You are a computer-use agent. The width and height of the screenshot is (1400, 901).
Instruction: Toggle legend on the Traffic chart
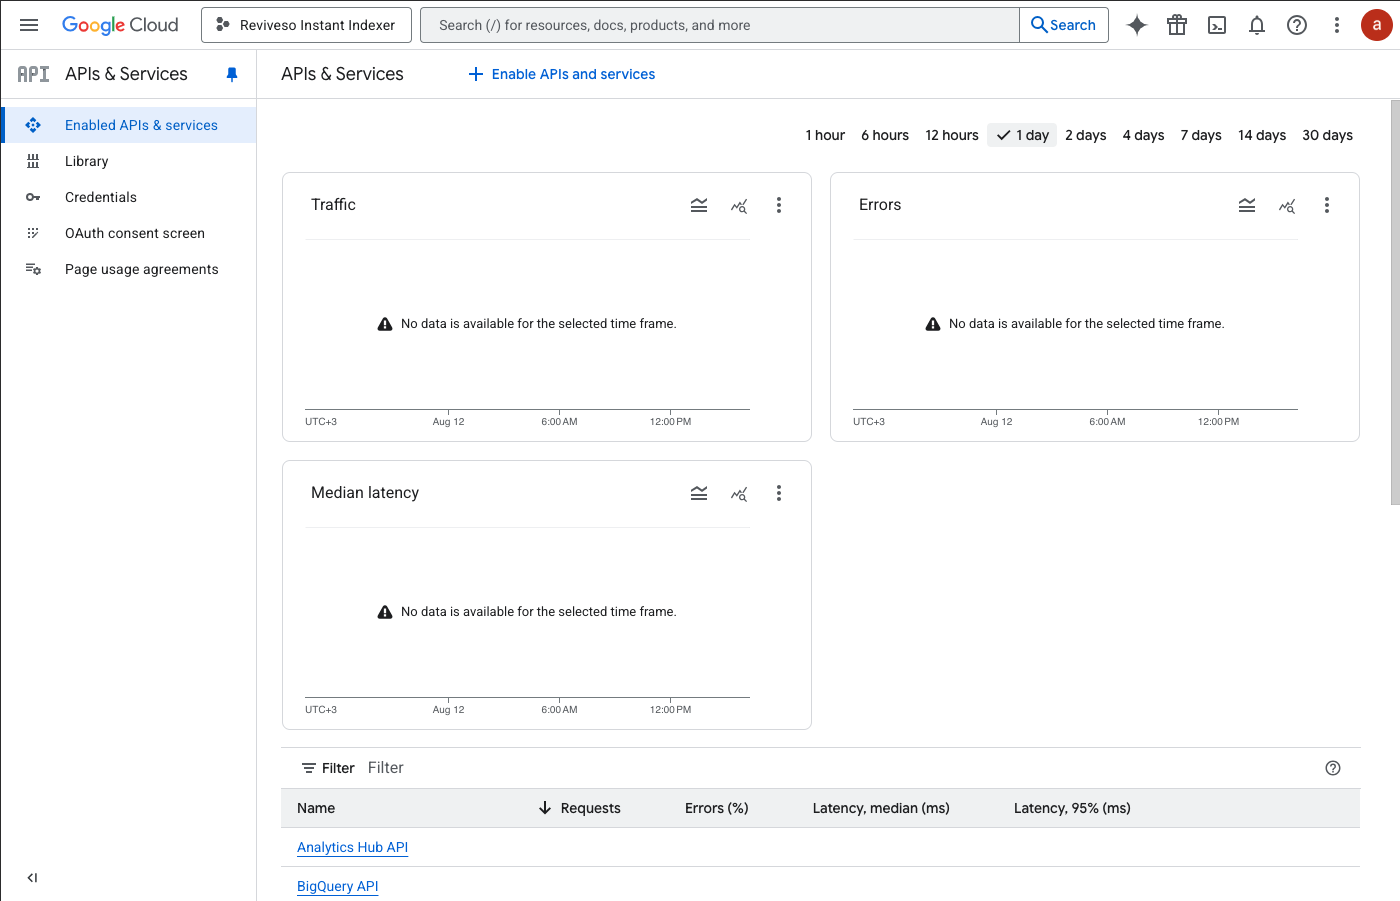tap(699, 205)
